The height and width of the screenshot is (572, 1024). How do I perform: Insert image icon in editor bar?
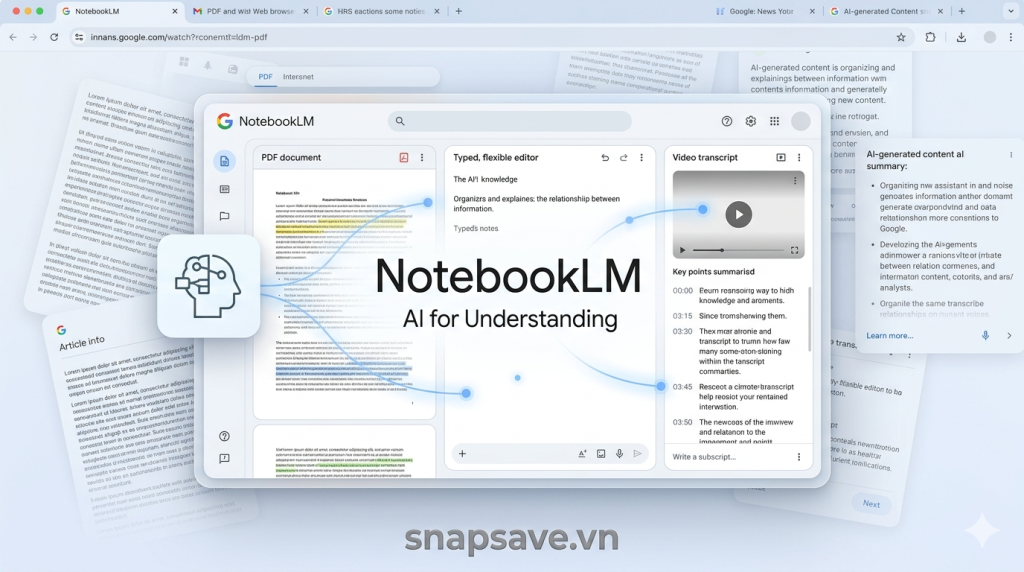pos(601,454)
